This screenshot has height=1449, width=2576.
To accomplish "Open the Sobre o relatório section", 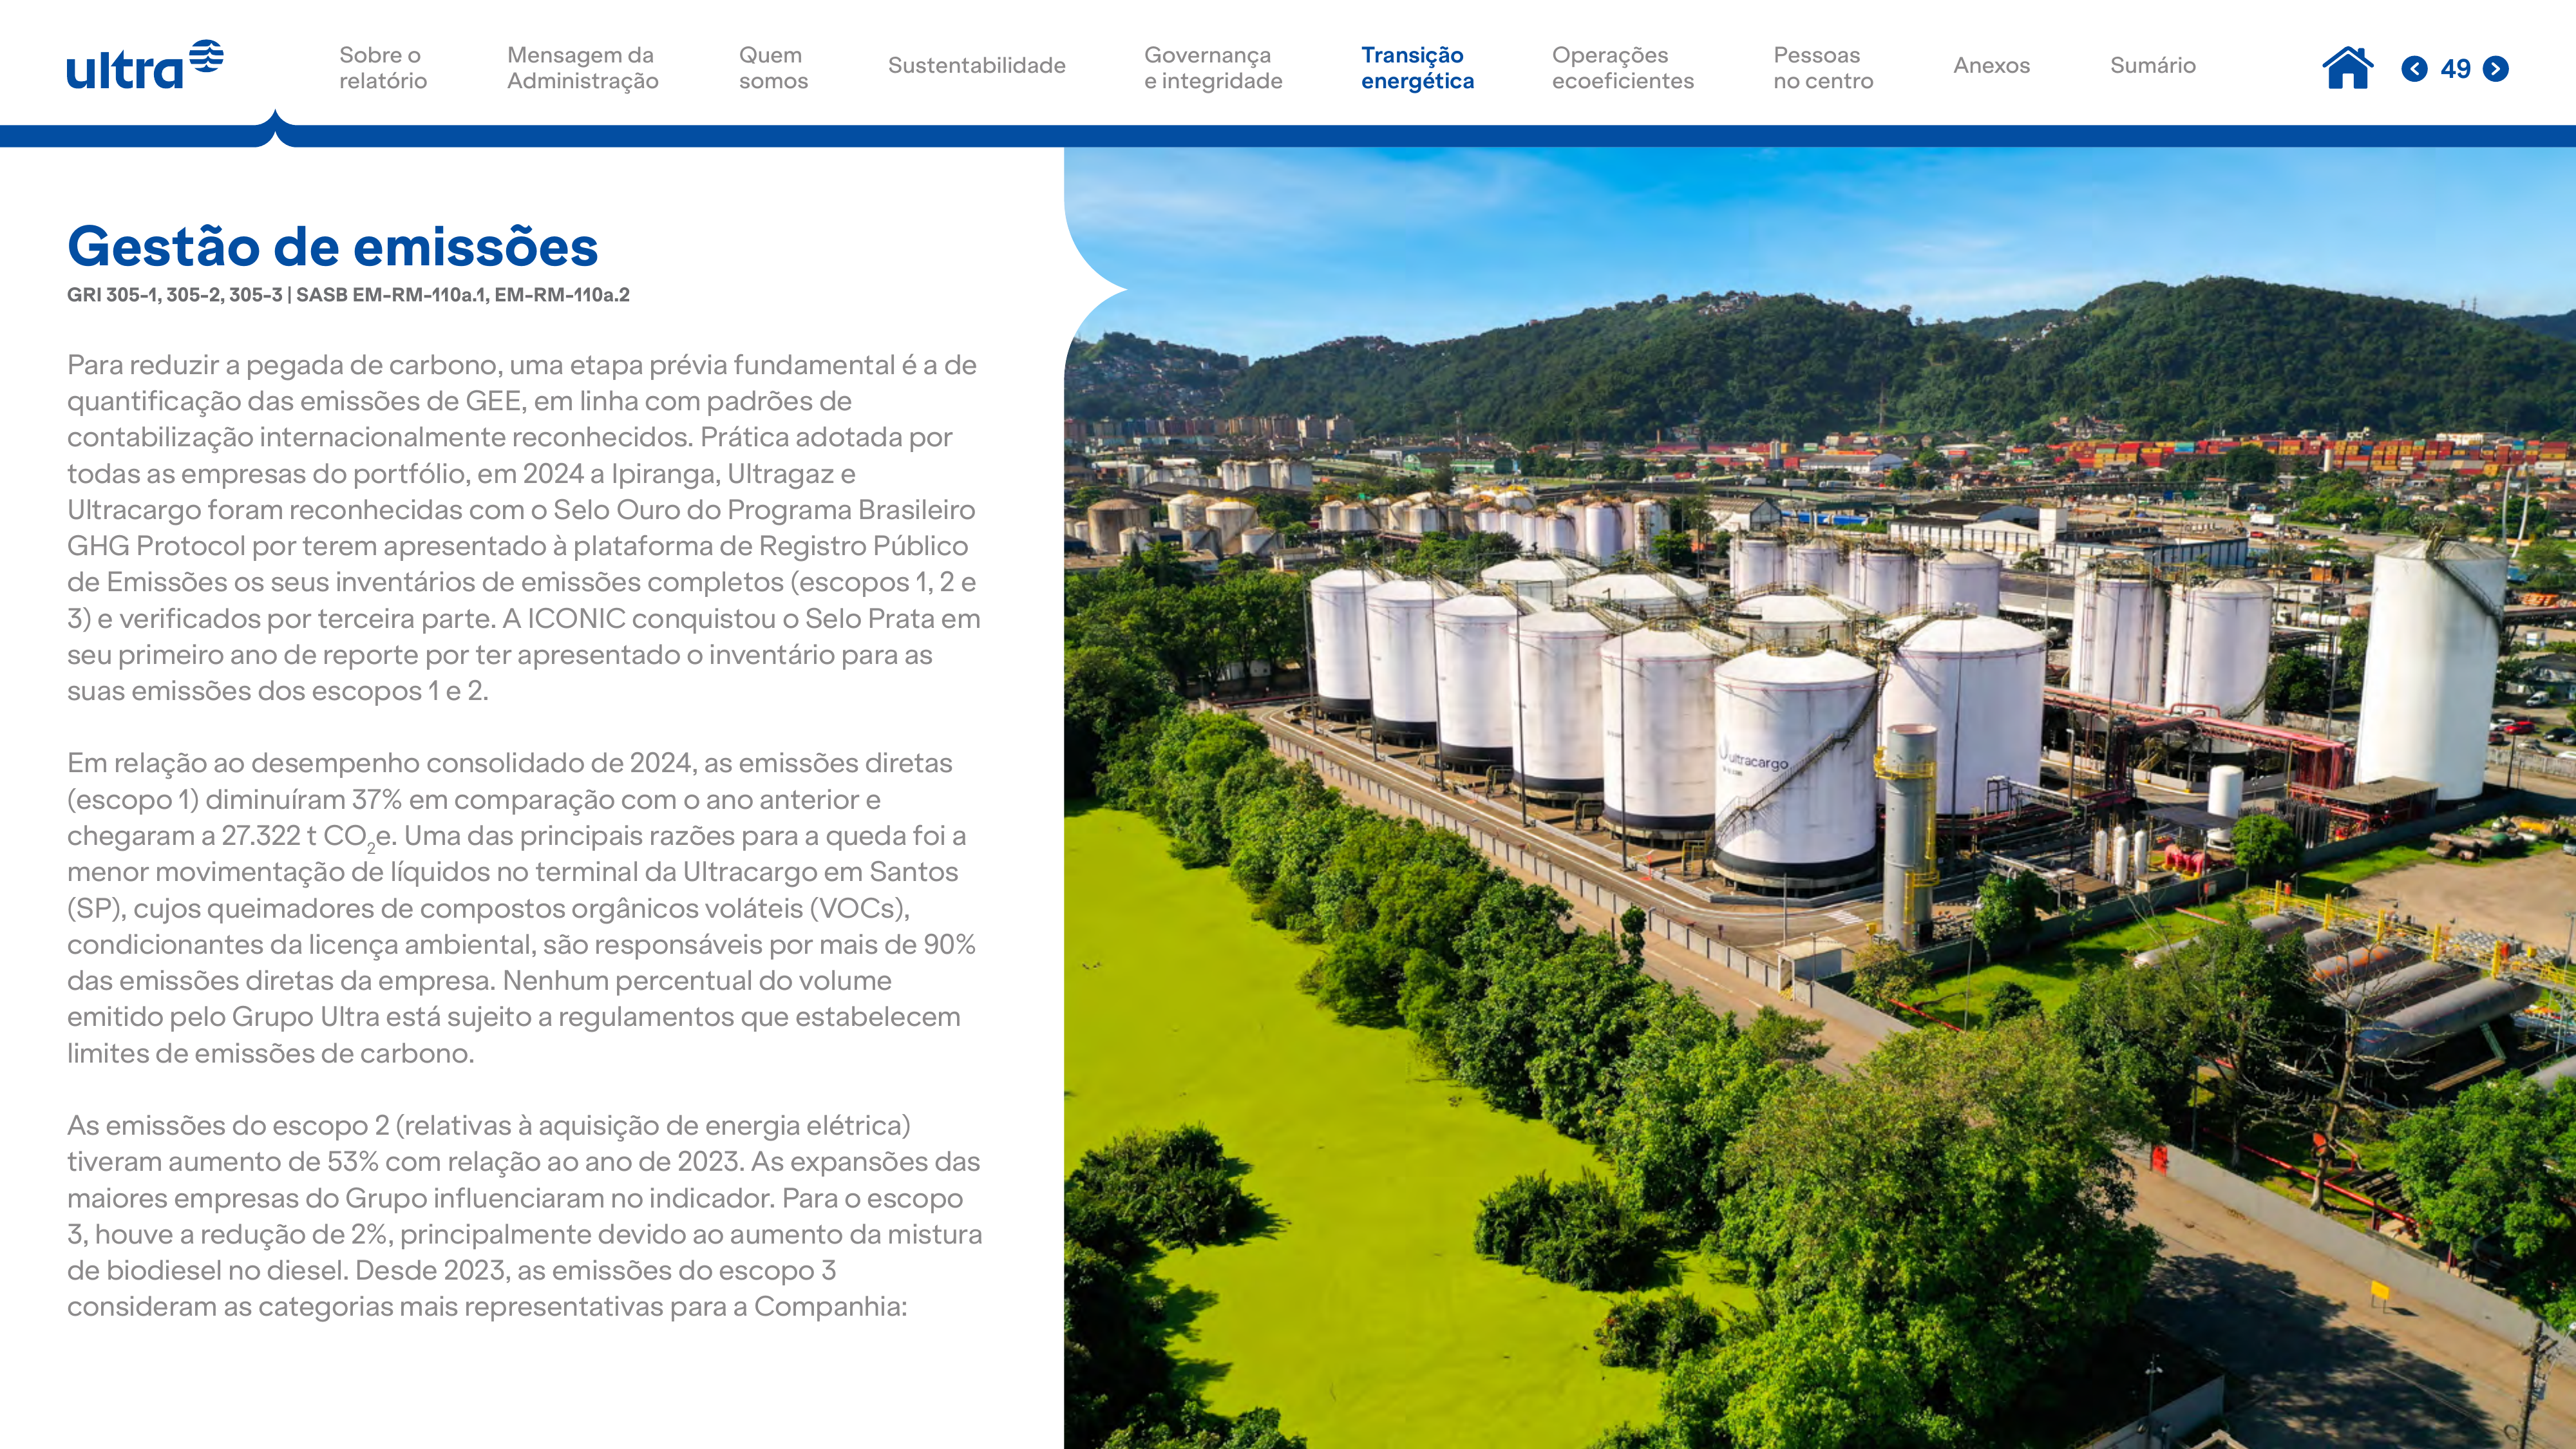I will [383, 68].
